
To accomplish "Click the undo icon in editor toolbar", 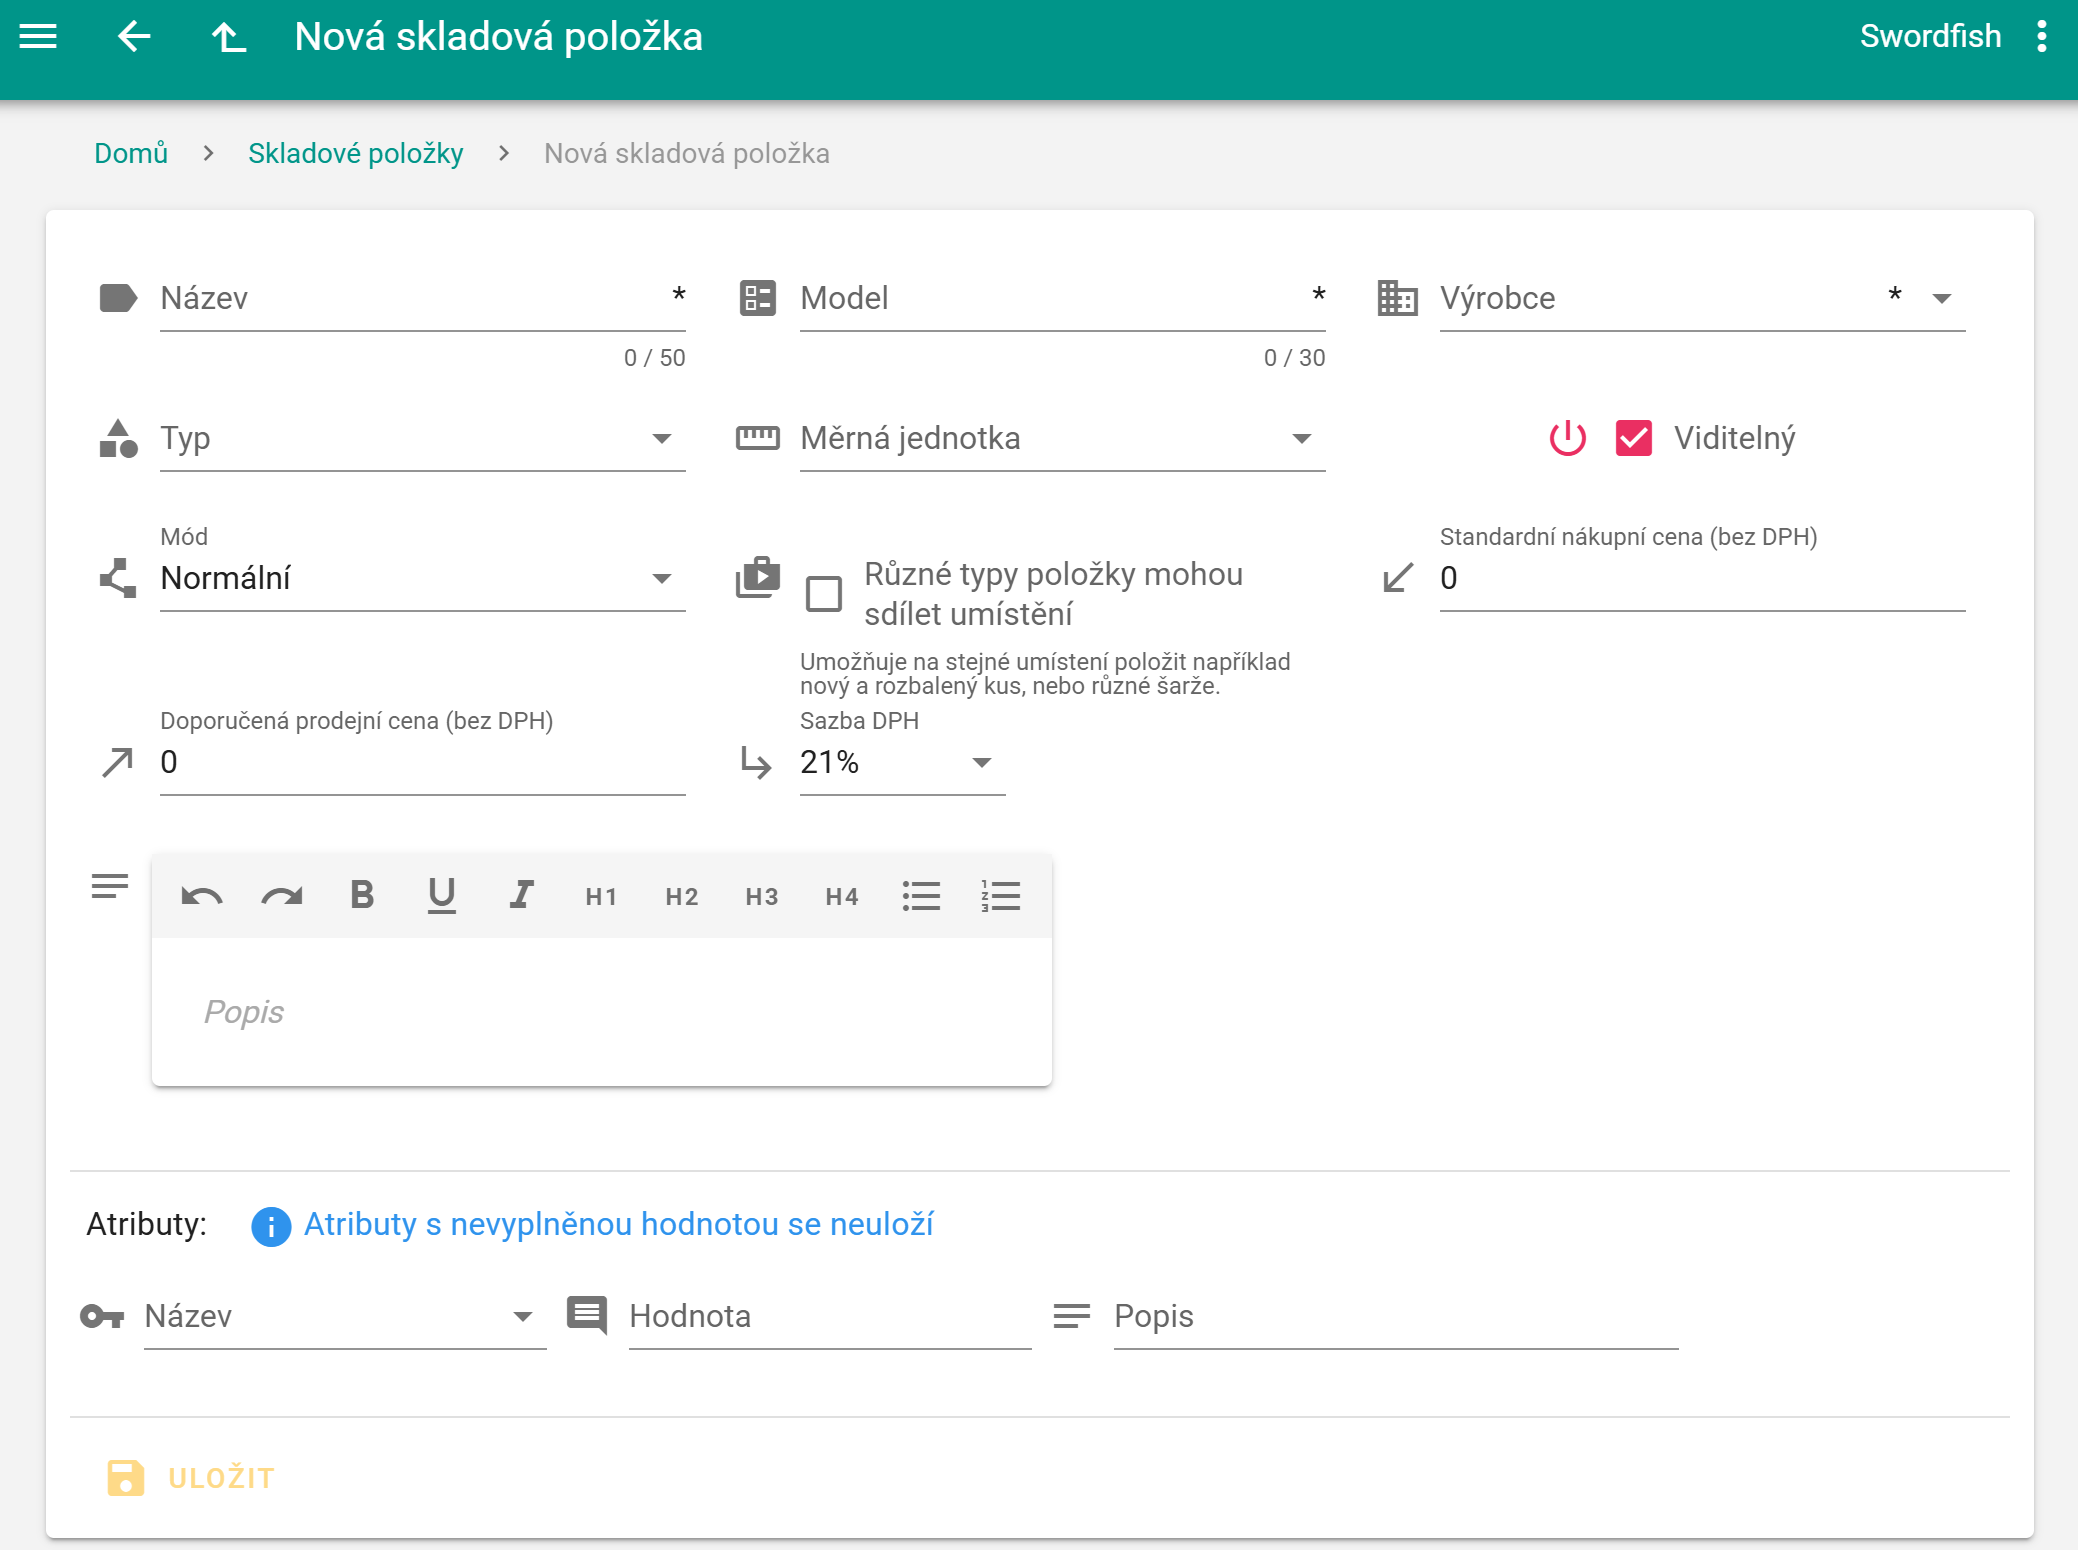I will click(x=201, y=896).
